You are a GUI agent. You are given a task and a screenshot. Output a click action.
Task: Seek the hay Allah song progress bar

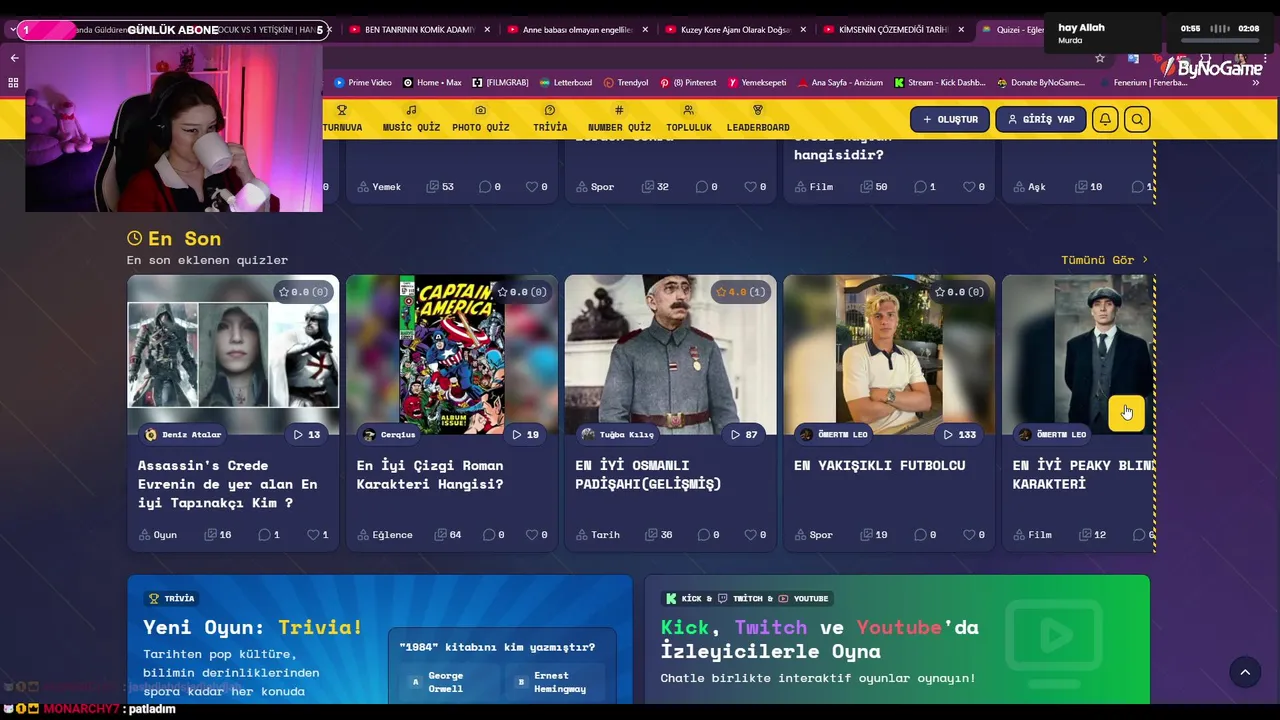click(x=1220, y=40)
